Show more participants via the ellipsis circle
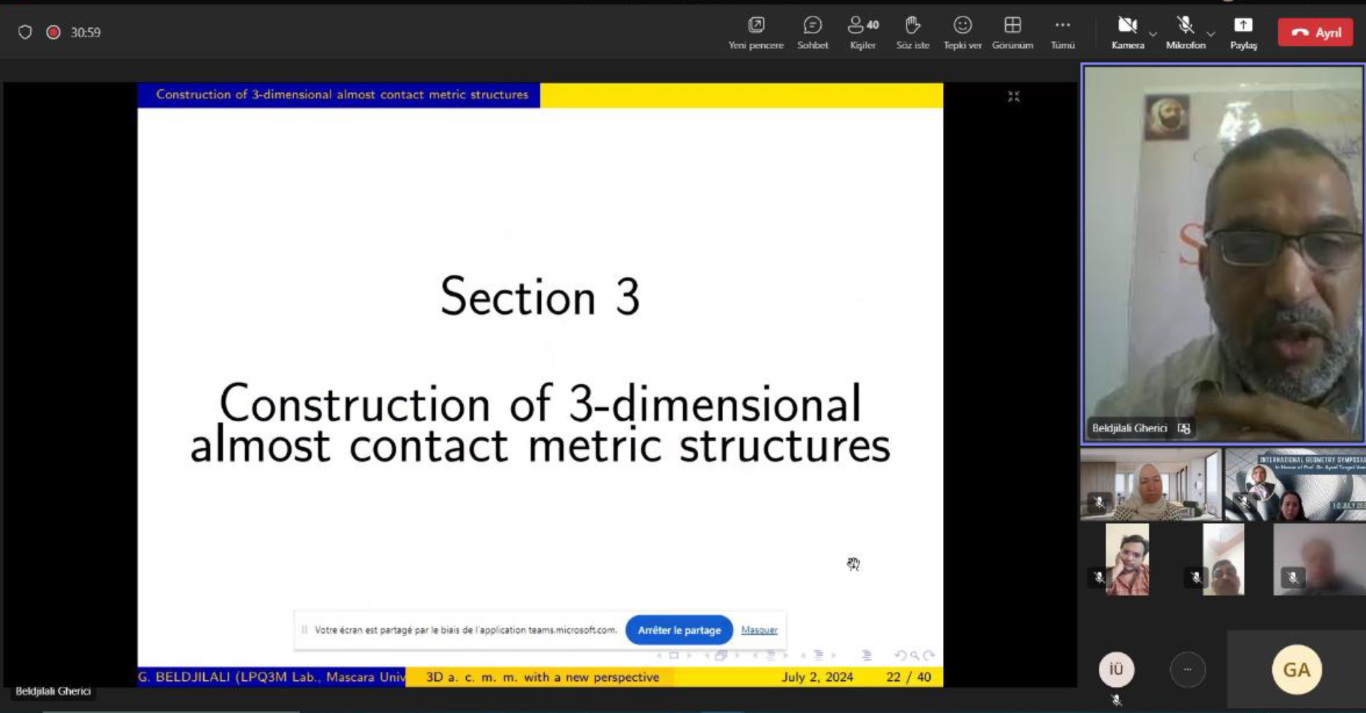The image size is (1366, 713). pyautogui.click(x=1187, y=669)
